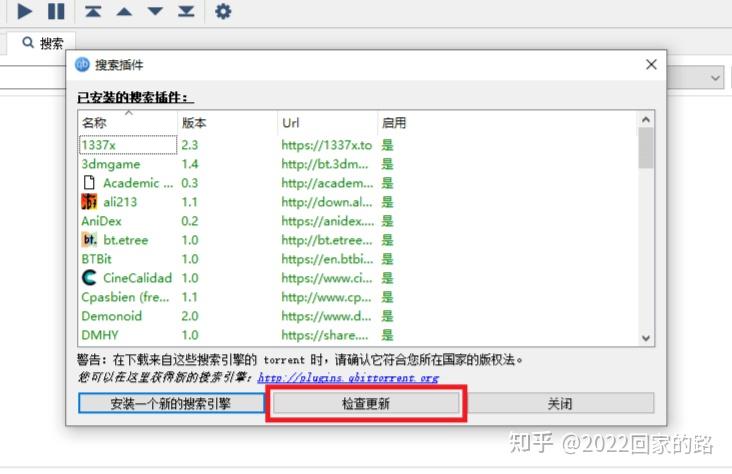Screen dimensions: 732x474
Task: Sort plugins by 启用 column
Action: (x=507, y=123)
